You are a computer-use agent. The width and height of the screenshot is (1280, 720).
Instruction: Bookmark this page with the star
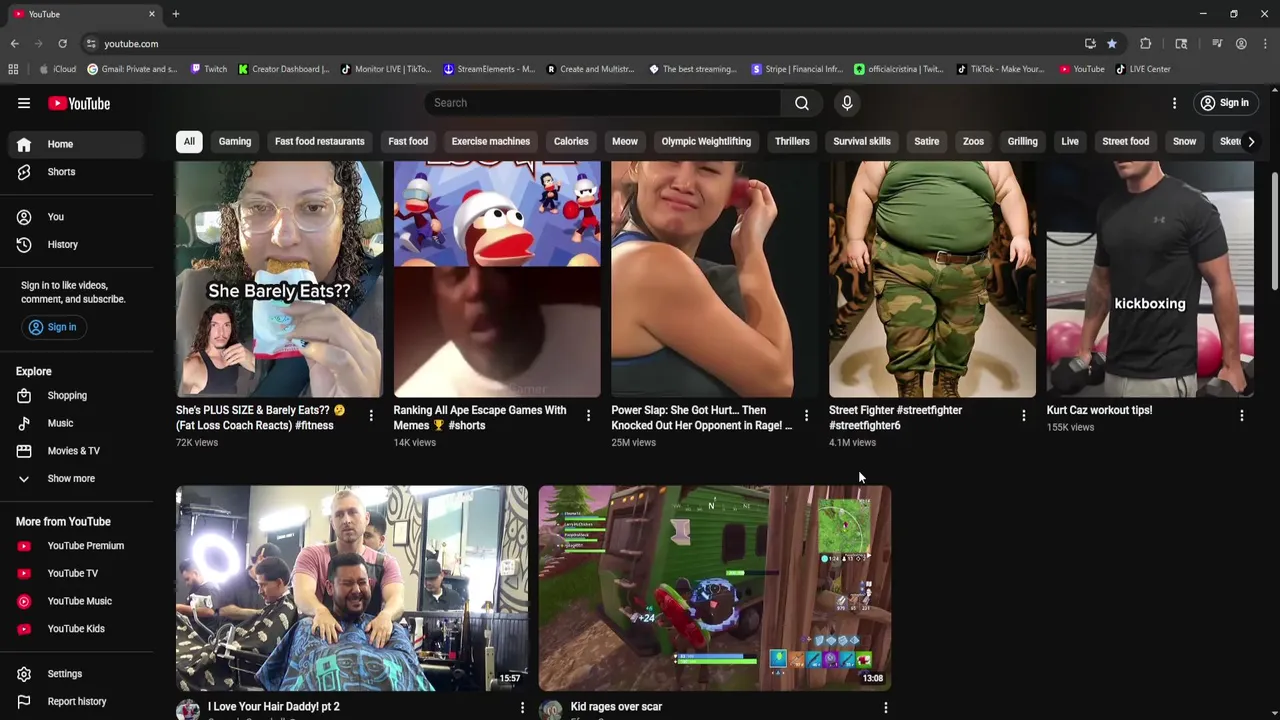(1112, 44)
